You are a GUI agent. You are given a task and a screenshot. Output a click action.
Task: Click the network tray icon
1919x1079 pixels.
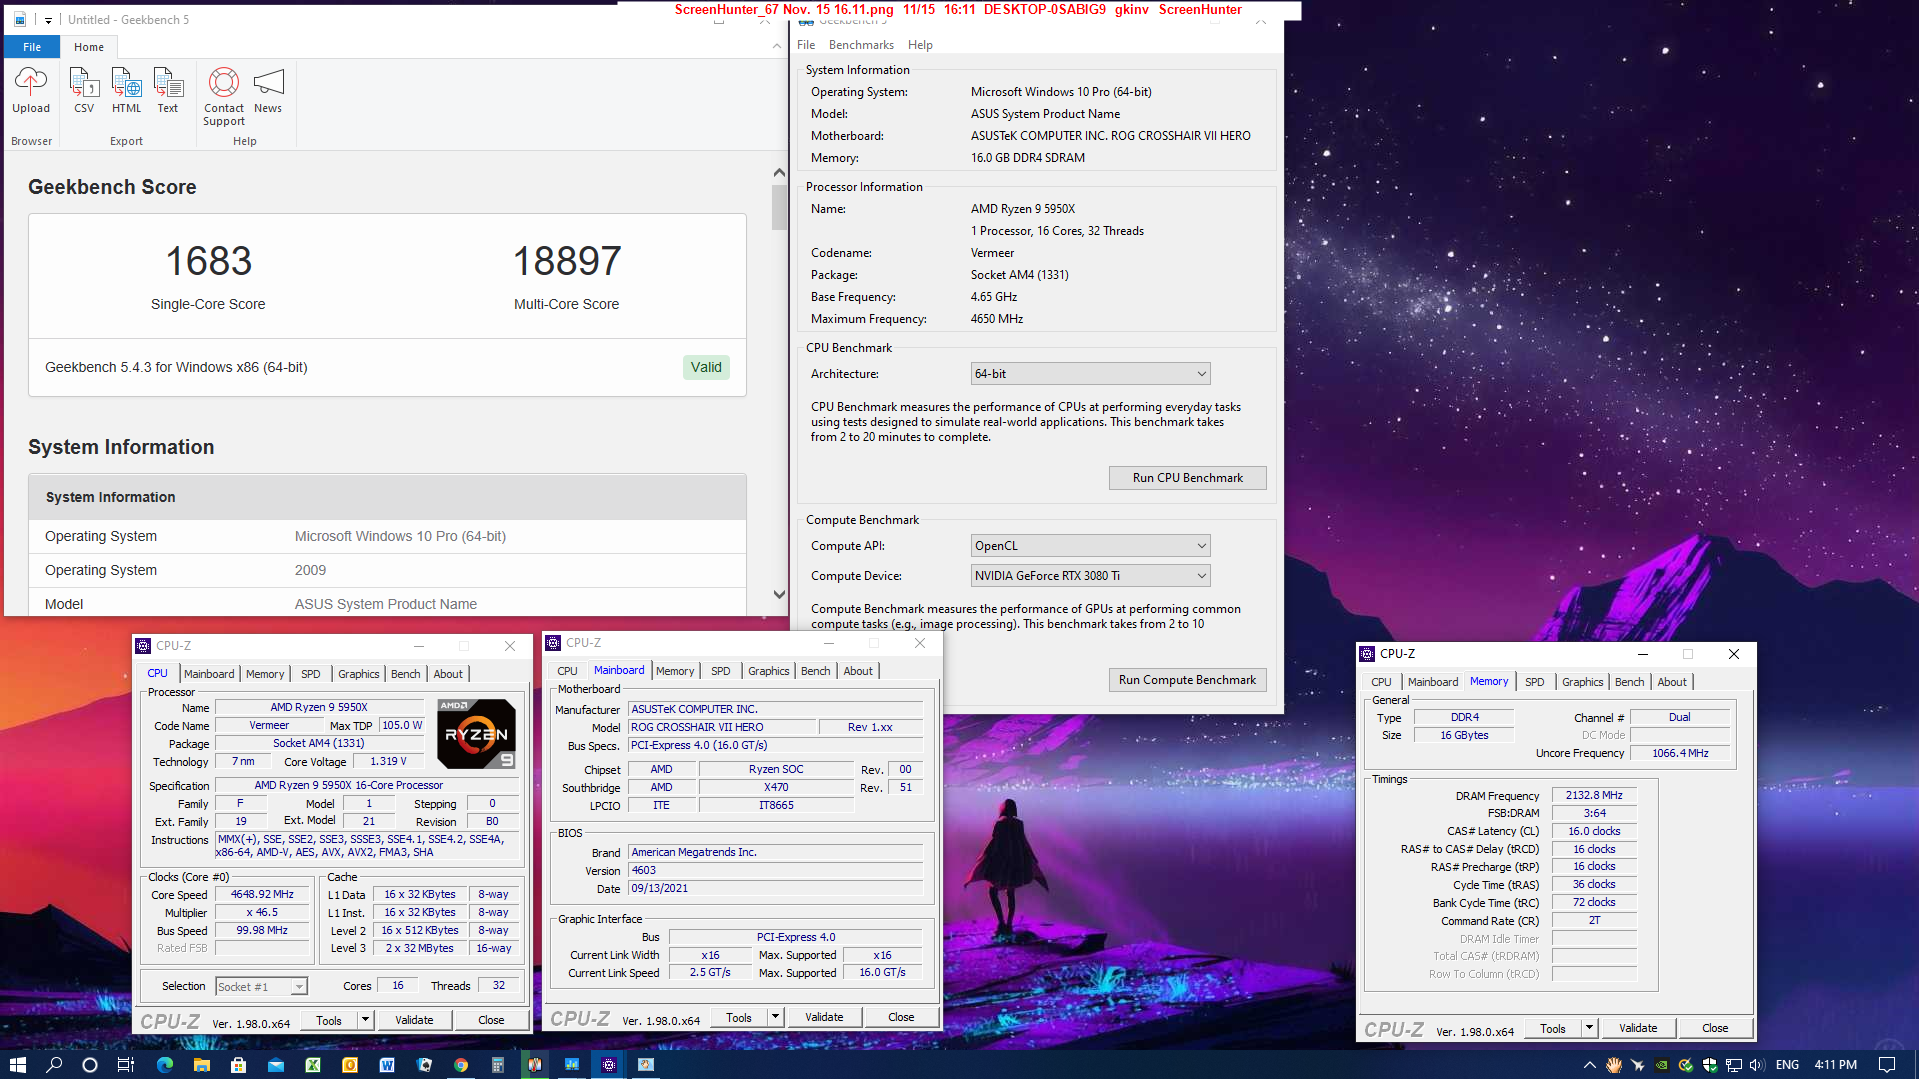click(1733, 1065)
